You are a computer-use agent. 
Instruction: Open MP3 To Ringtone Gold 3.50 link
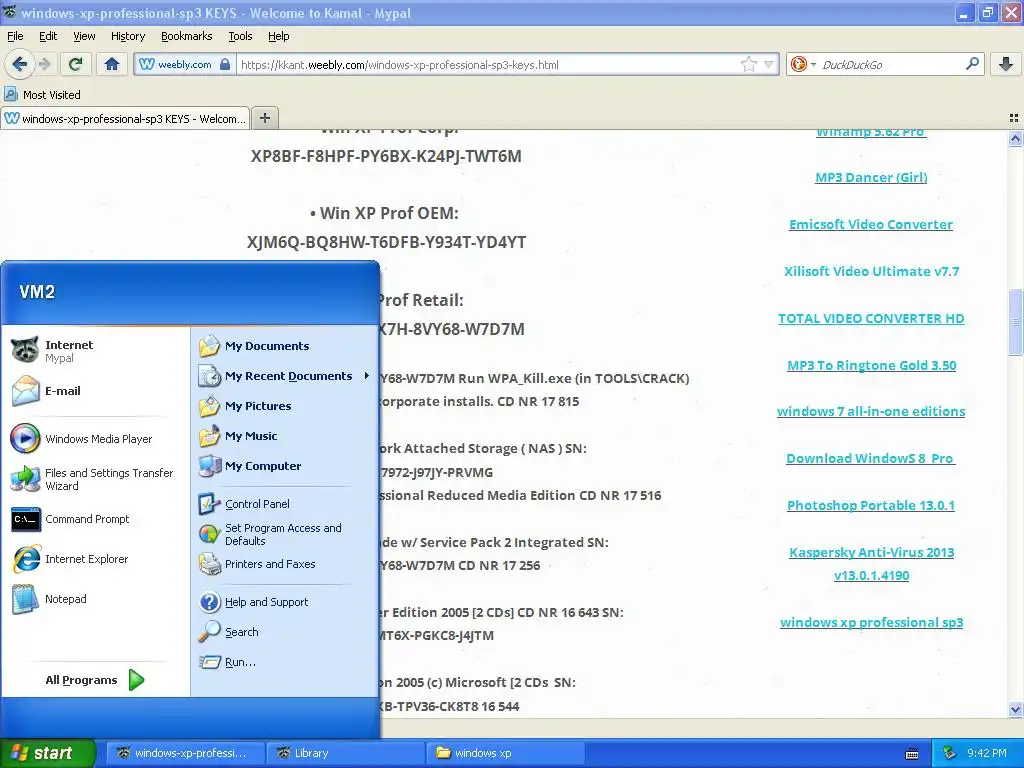871,365
